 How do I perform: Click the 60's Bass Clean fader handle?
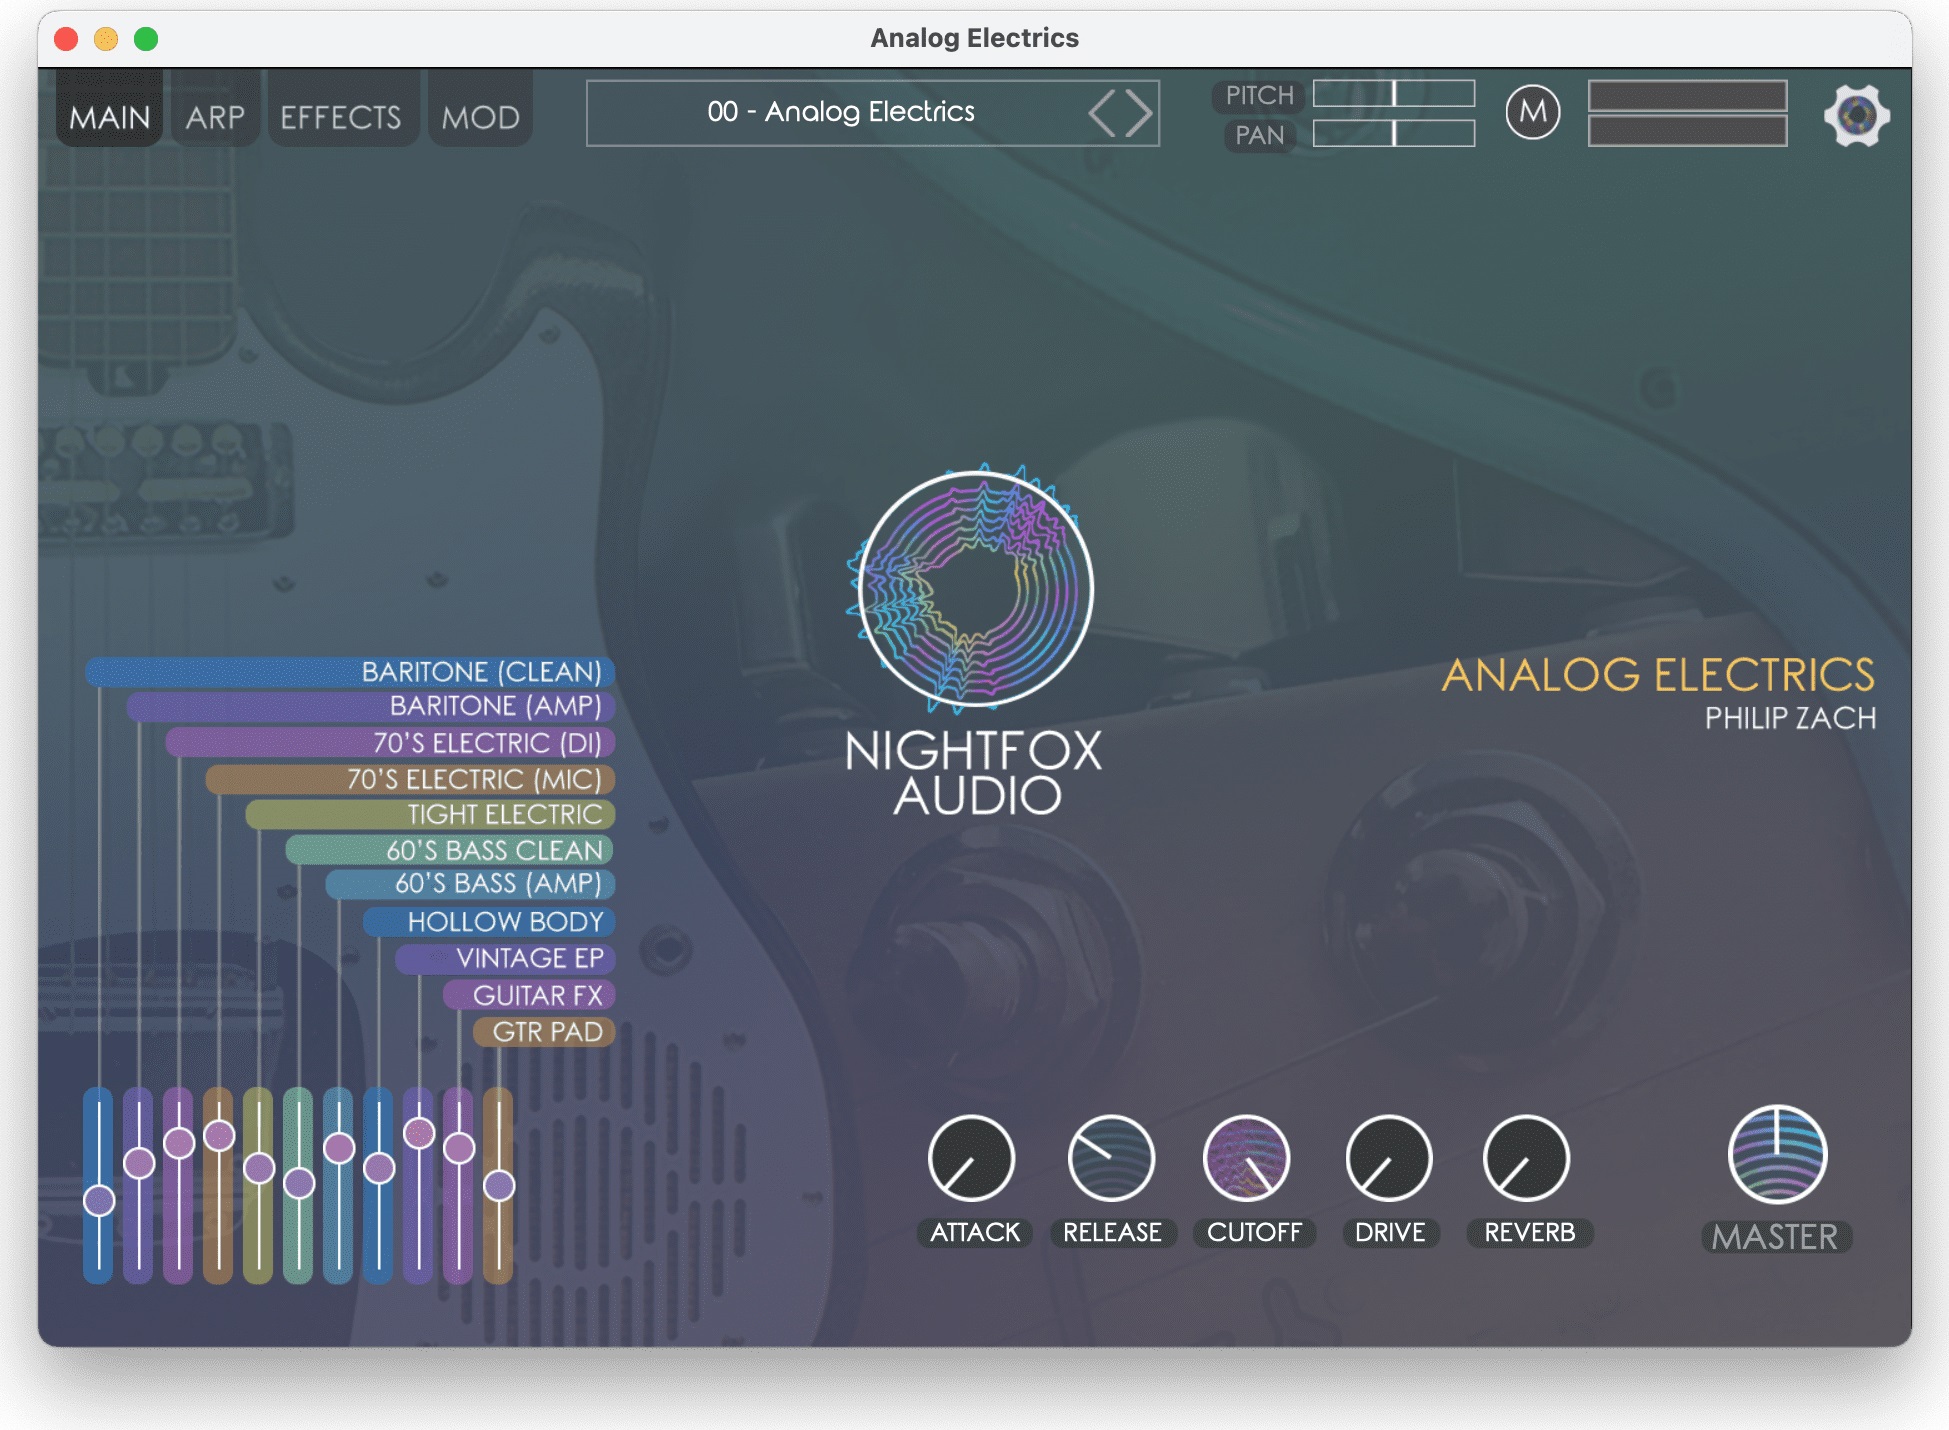click(x=299, y=1183)
